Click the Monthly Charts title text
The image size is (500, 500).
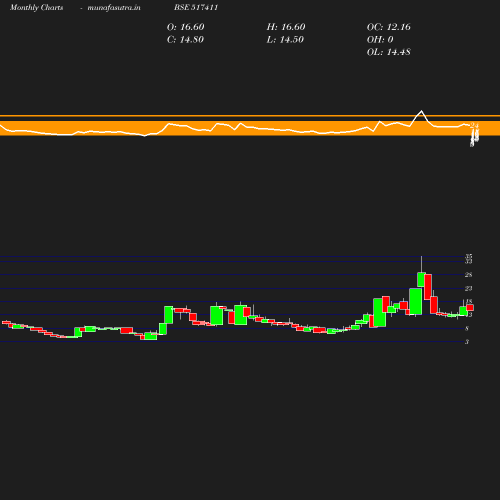click(37, 8)
